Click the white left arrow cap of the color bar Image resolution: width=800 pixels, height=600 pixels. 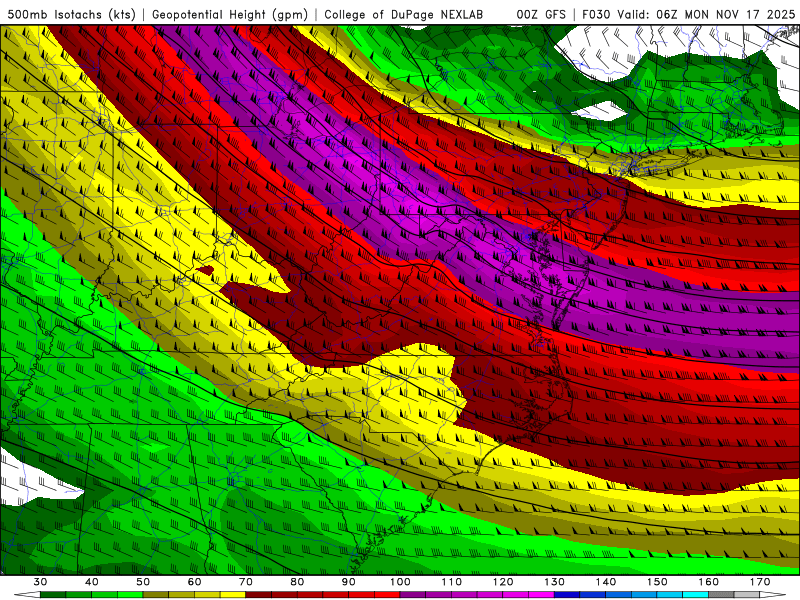(x=30, y=595)
